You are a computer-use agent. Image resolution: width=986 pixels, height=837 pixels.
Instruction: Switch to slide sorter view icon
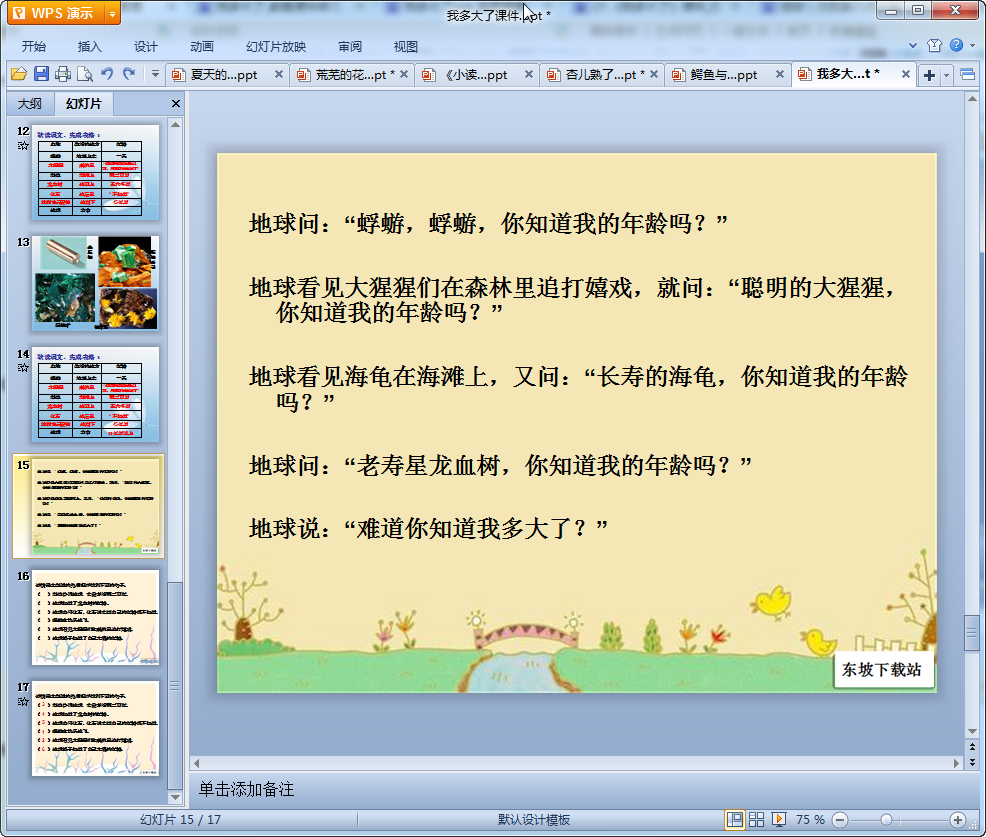[x=756, y=819]
